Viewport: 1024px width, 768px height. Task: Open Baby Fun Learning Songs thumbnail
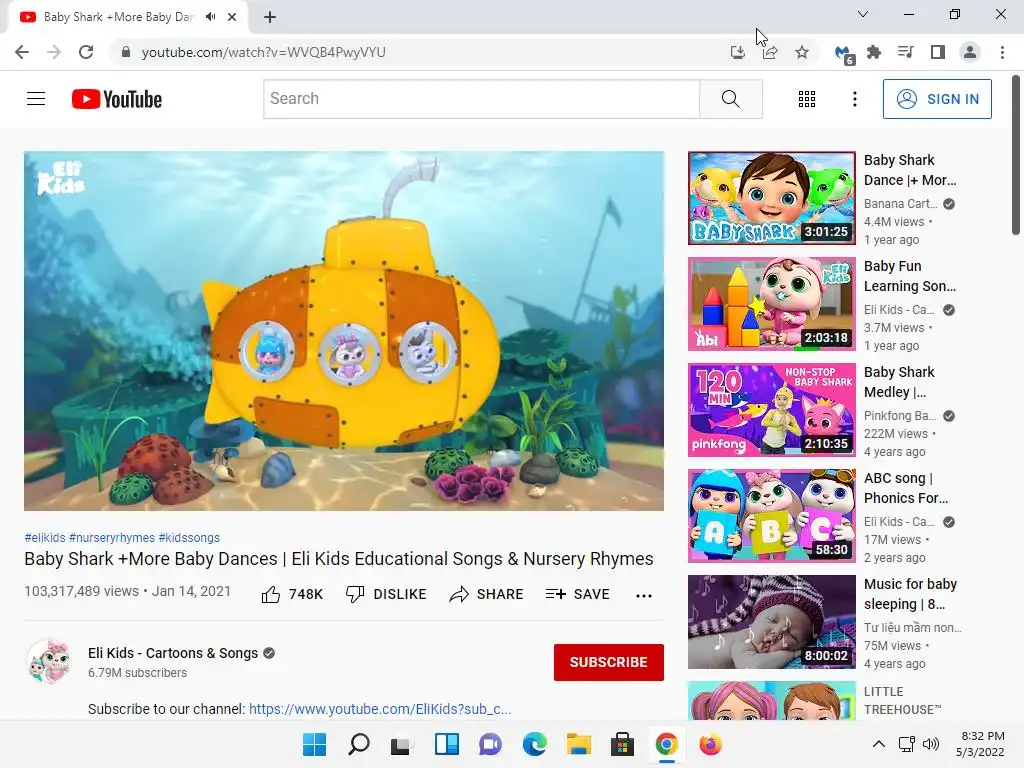tap(772, 304)
